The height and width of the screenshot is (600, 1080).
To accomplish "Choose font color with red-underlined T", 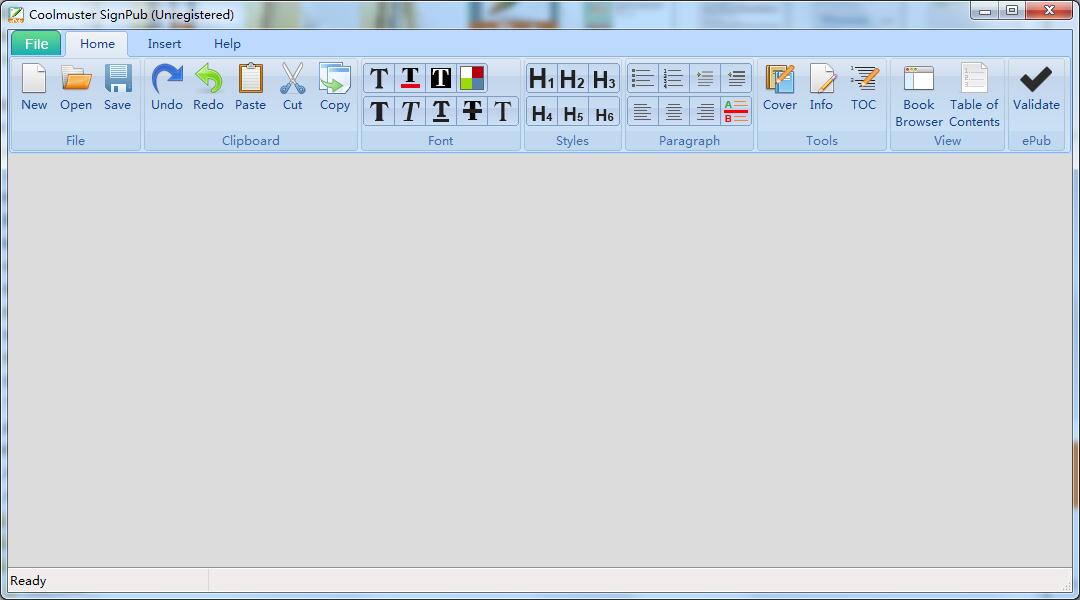I will [410, 78].
